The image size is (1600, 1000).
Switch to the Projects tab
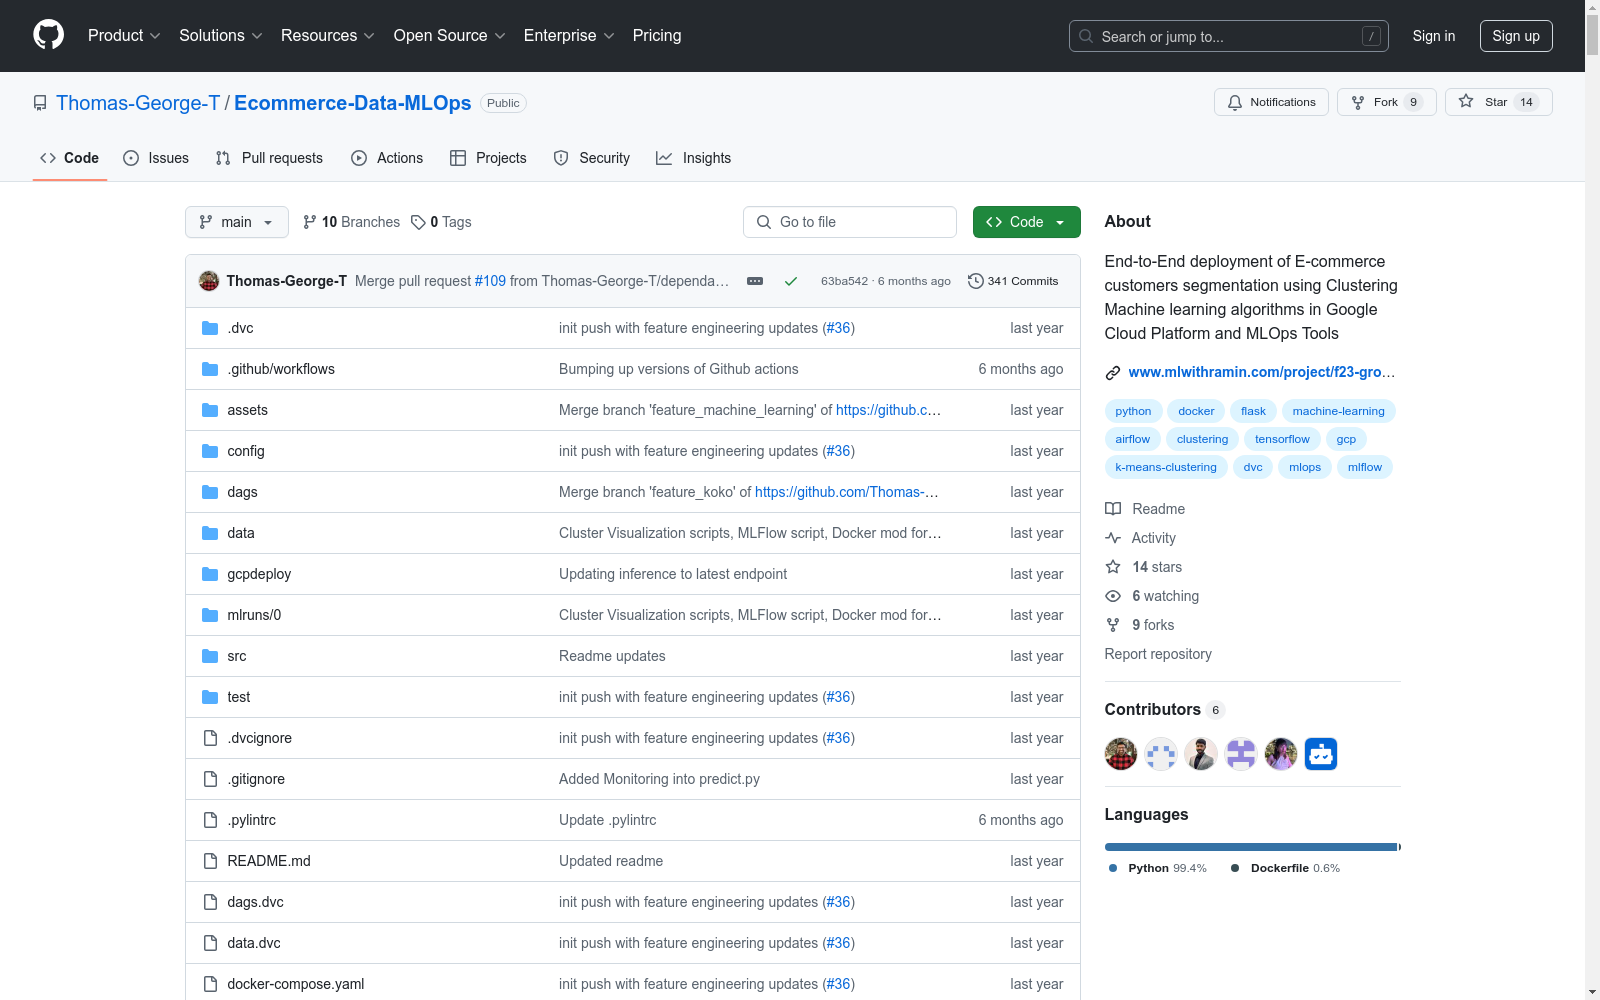488,158
